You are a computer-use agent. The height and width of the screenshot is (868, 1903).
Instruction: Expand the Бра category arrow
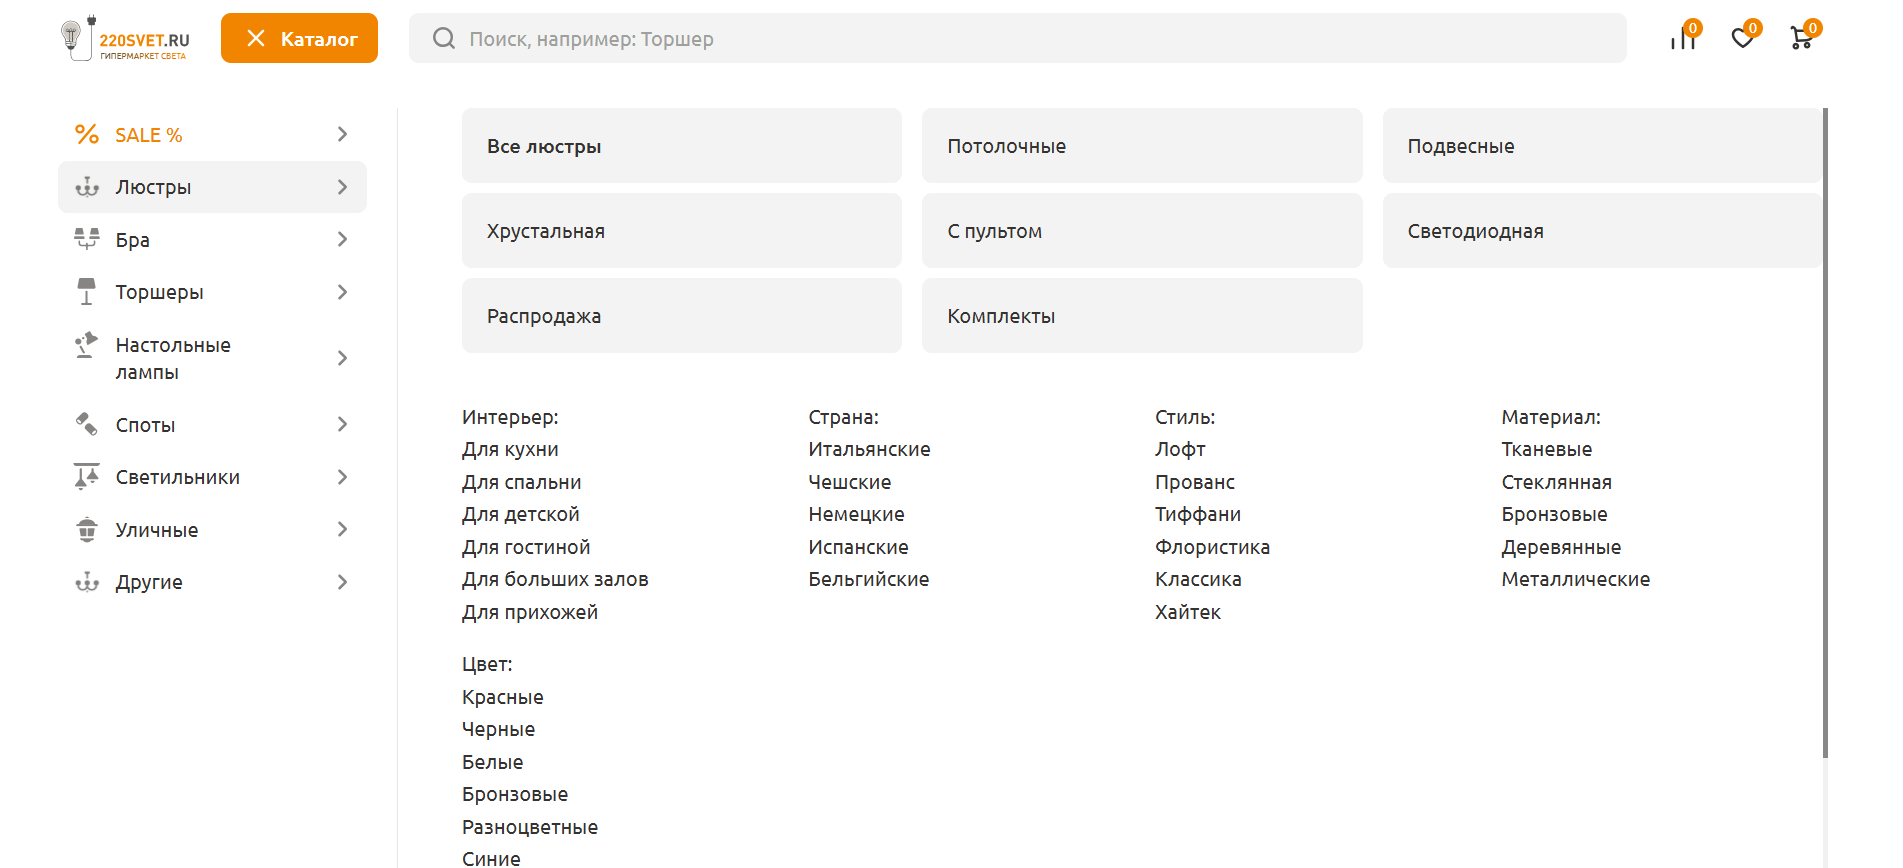[x=342, y=239]
